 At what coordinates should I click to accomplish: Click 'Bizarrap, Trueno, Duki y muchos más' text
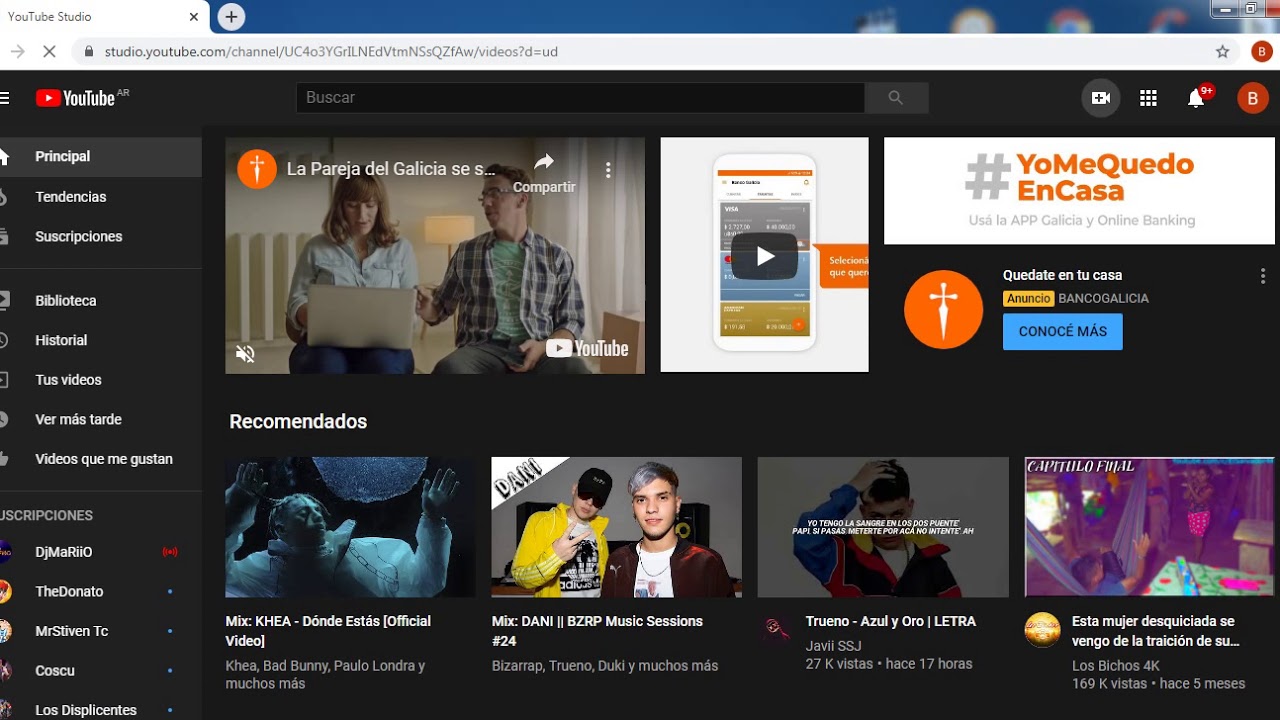(605, 666)
